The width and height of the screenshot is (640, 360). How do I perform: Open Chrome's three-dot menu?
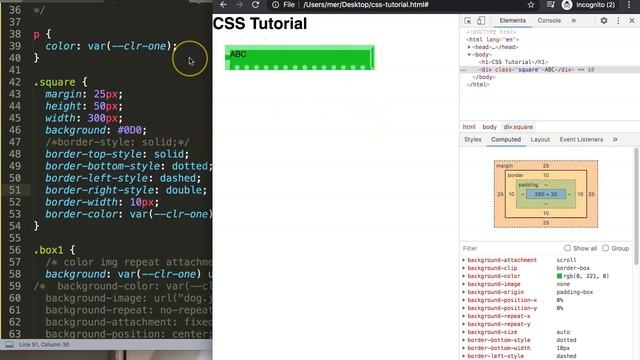(629, 4)
